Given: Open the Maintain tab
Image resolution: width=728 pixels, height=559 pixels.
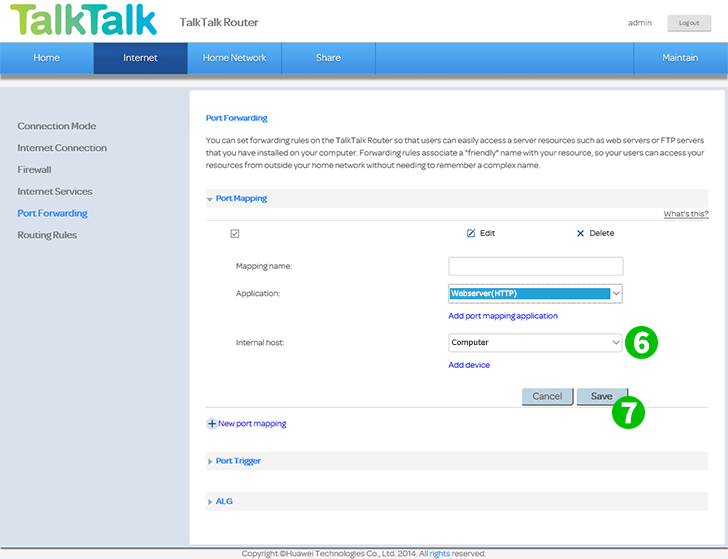Looking at the screenshot, I should (x=680, y=58).
